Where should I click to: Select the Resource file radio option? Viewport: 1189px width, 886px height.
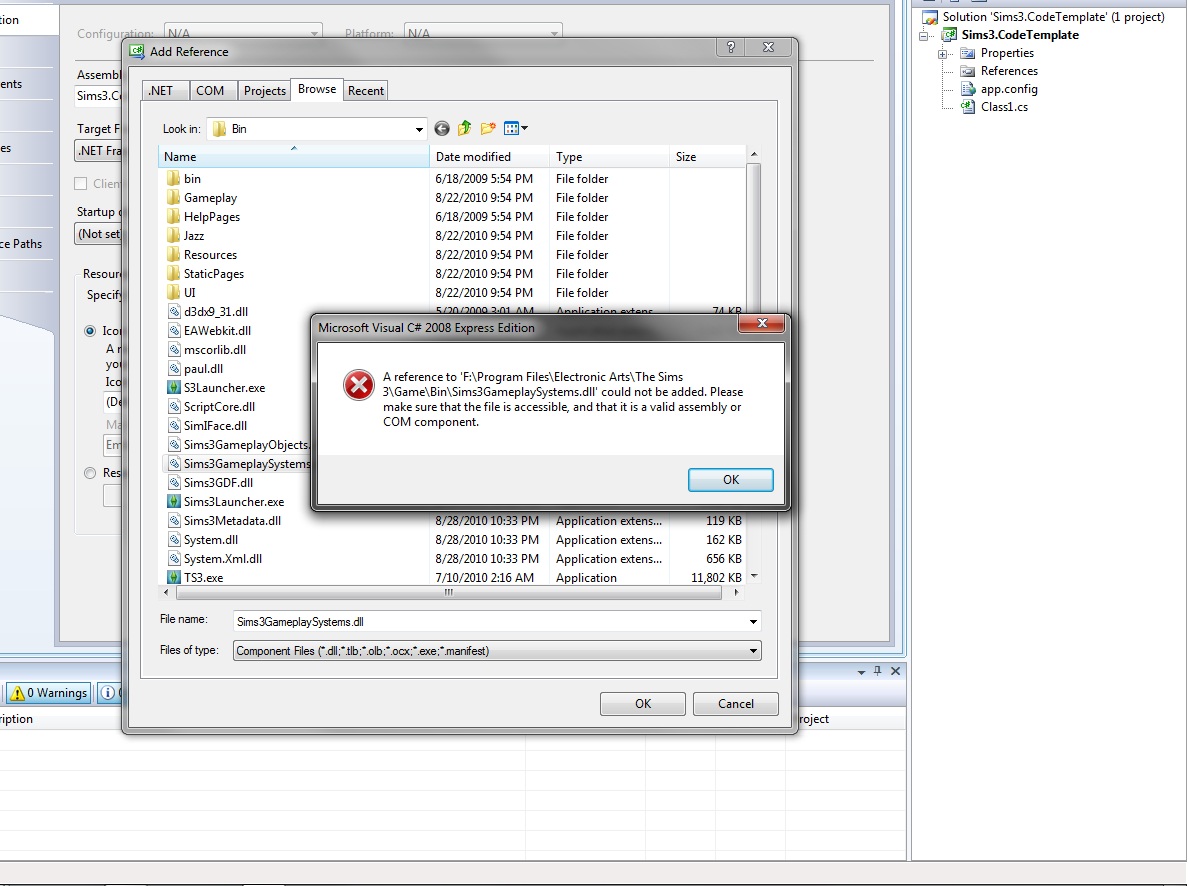[90, 472]
